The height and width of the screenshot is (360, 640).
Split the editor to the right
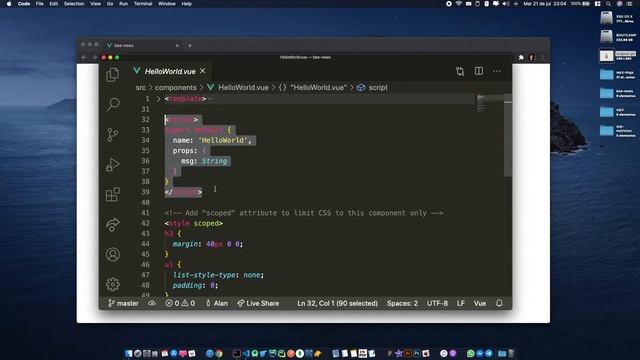click(x=479, y=71)
